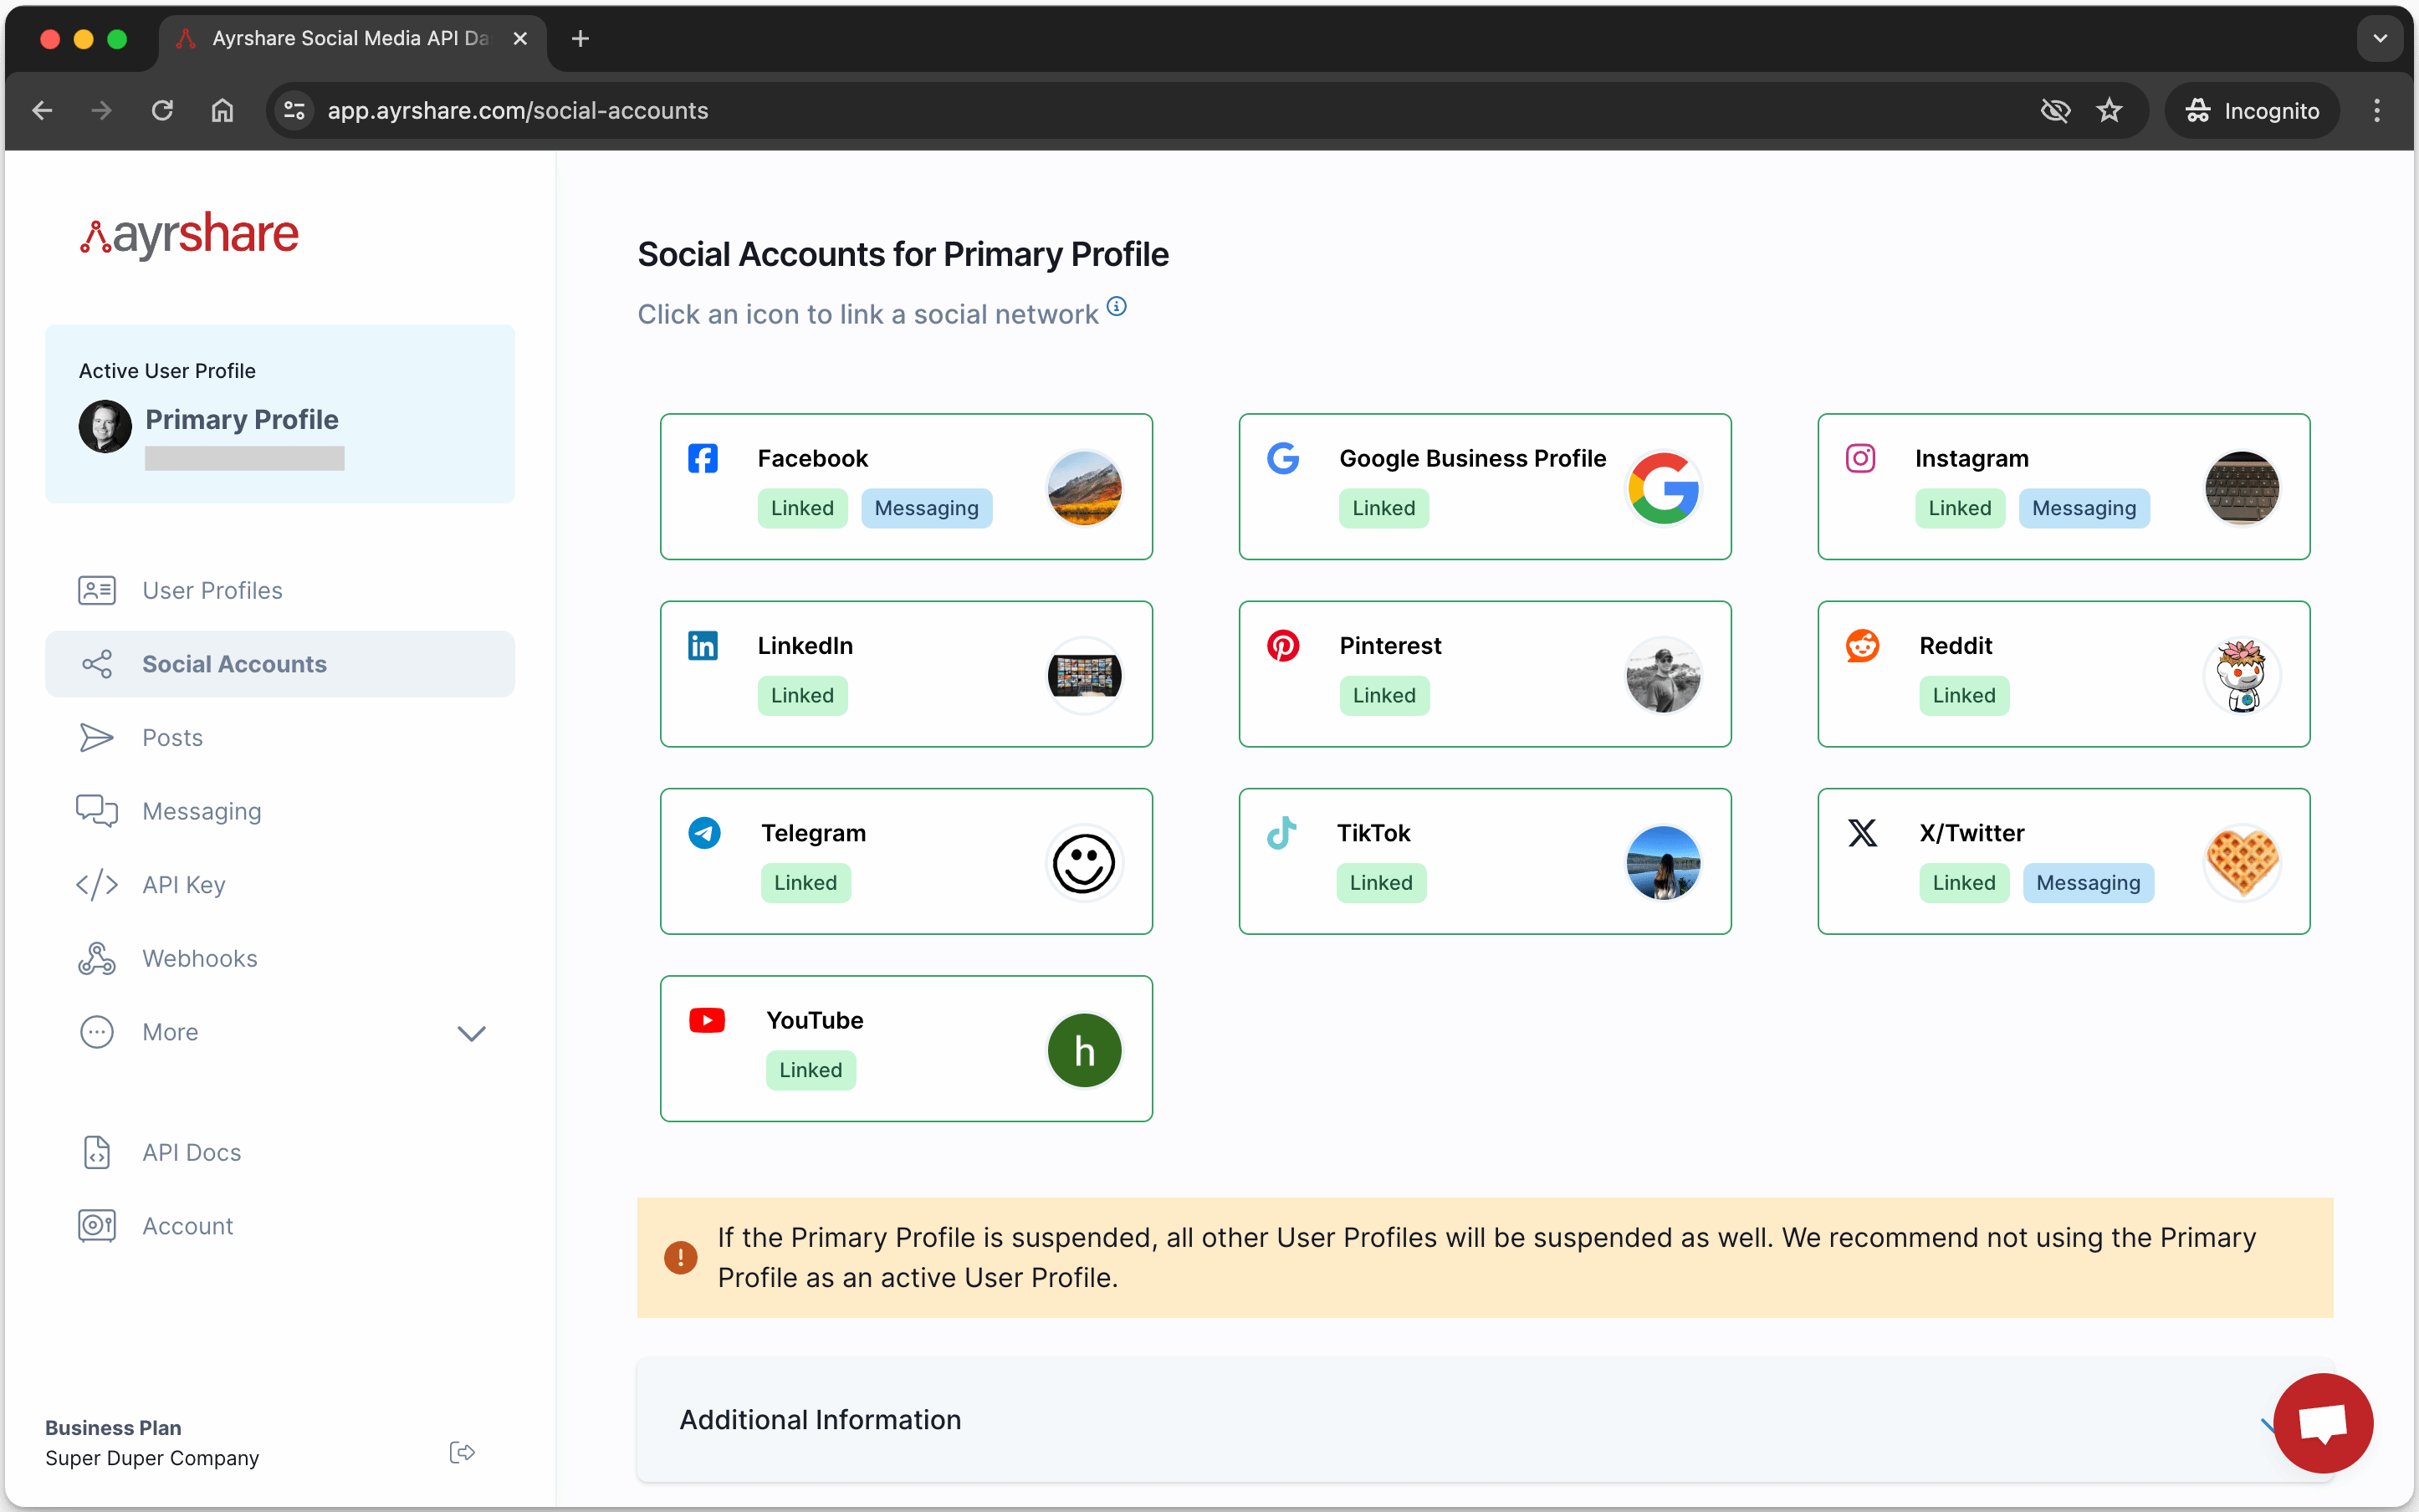Screen dimensions: 2419x1512
Task: Click the API Docs document icon
Action: pos(97,1152)
